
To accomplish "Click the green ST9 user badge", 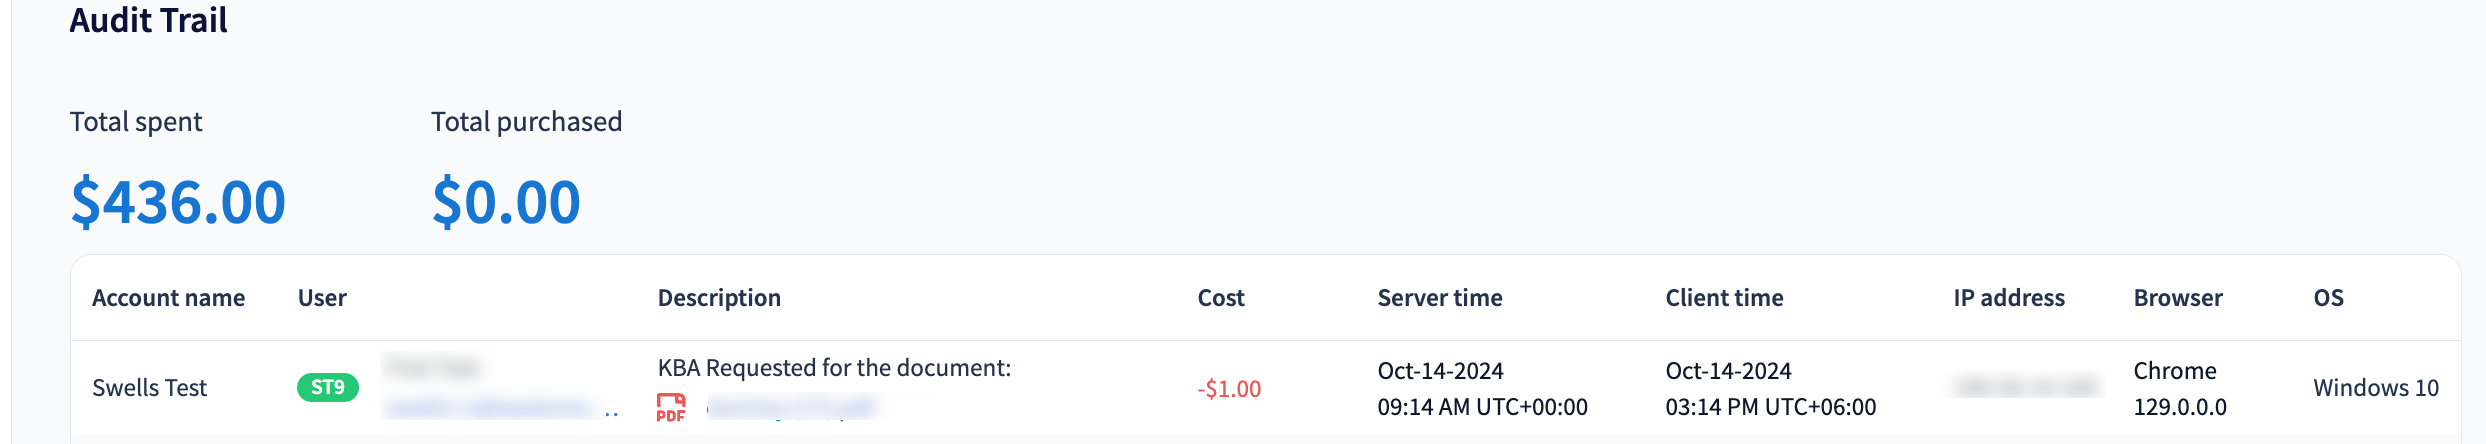I will coord(328,387).
